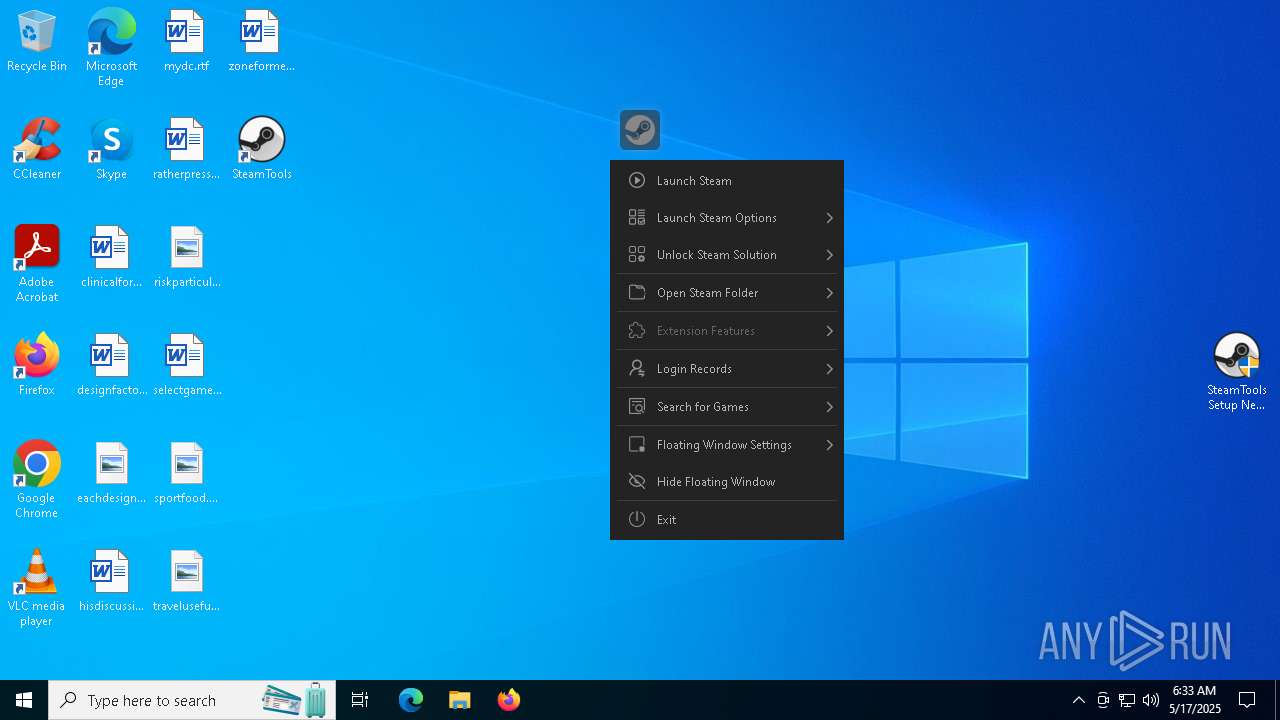Expand arrow next to Unlock Steam Solution
The image size is (1280, 720).
tap(829, 255)
